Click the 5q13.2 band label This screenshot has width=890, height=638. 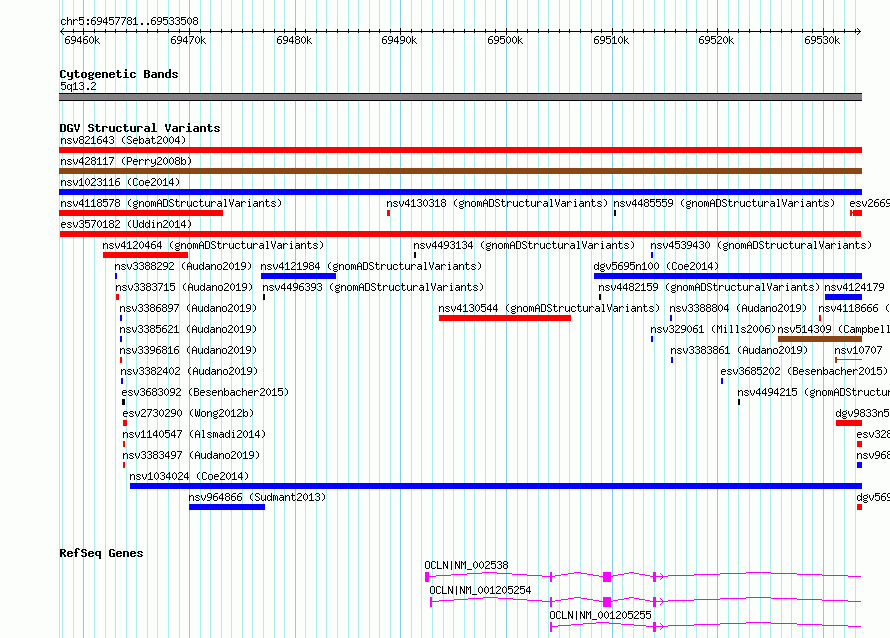click(x=78, y=86)
